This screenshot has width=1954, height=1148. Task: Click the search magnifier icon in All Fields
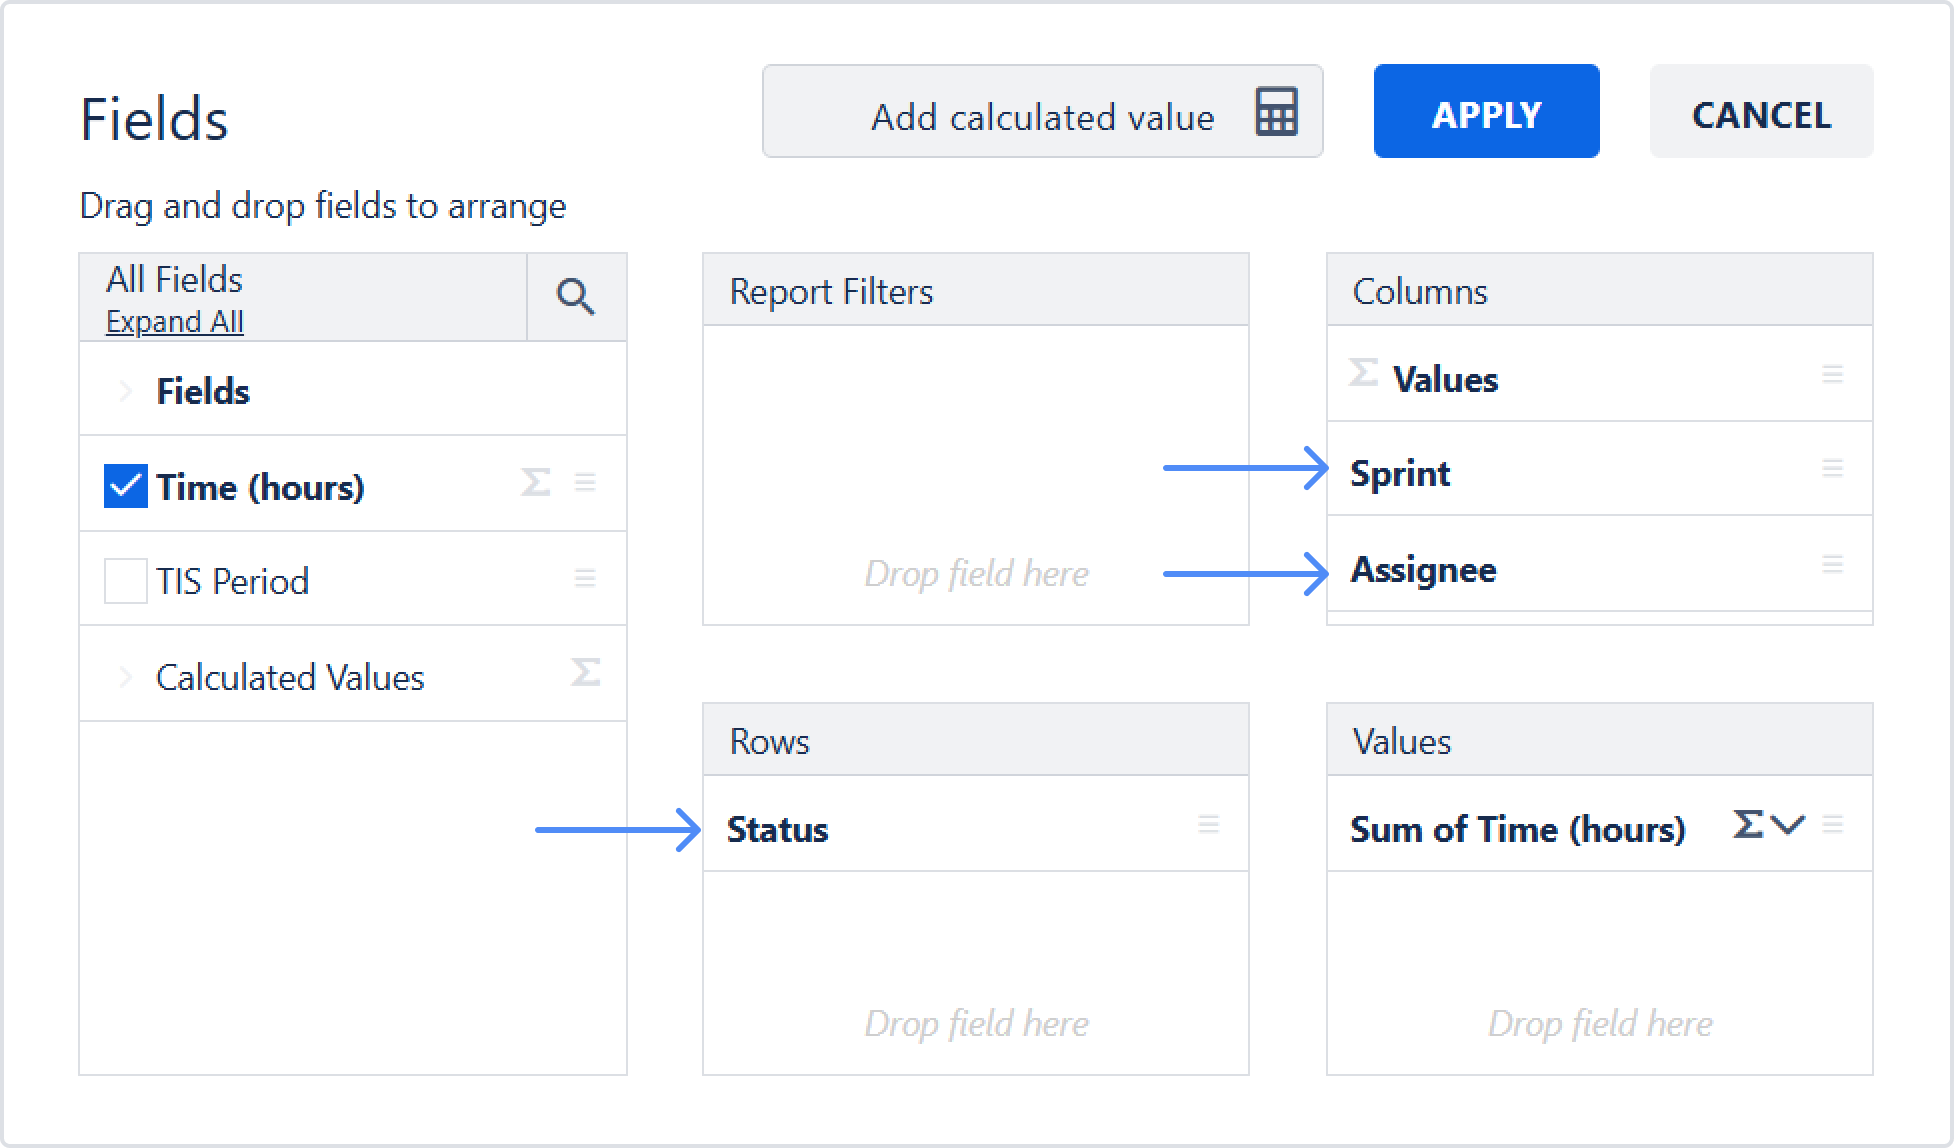(x=575, y=297)
